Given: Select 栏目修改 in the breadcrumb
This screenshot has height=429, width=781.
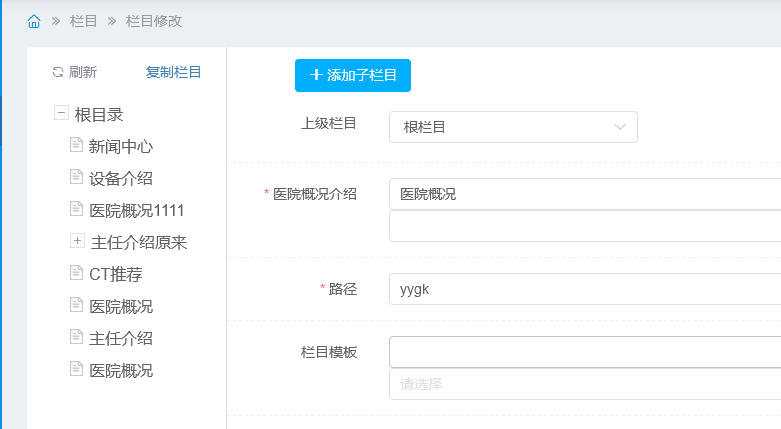Looking at the screenshot, I should point(154,21).
